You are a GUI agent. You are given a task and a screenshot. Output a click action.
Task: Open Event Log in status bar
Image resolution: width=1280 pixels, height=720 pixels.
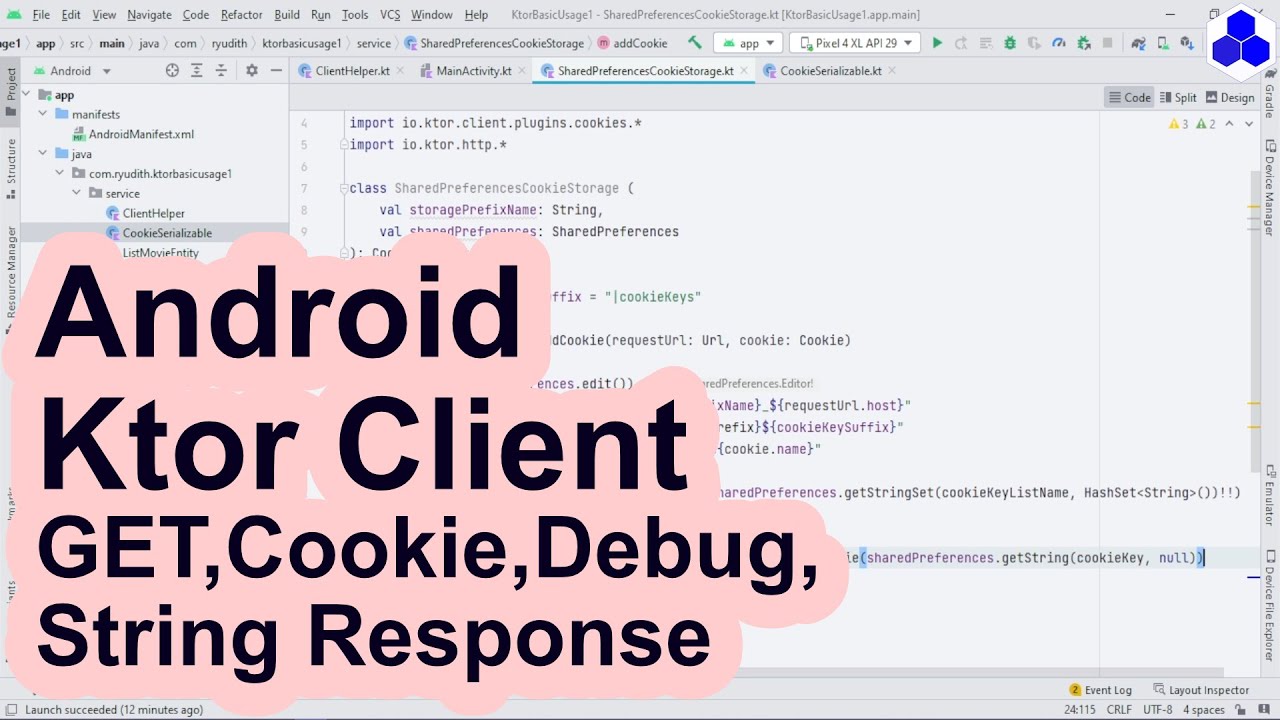click(1101, 690)
